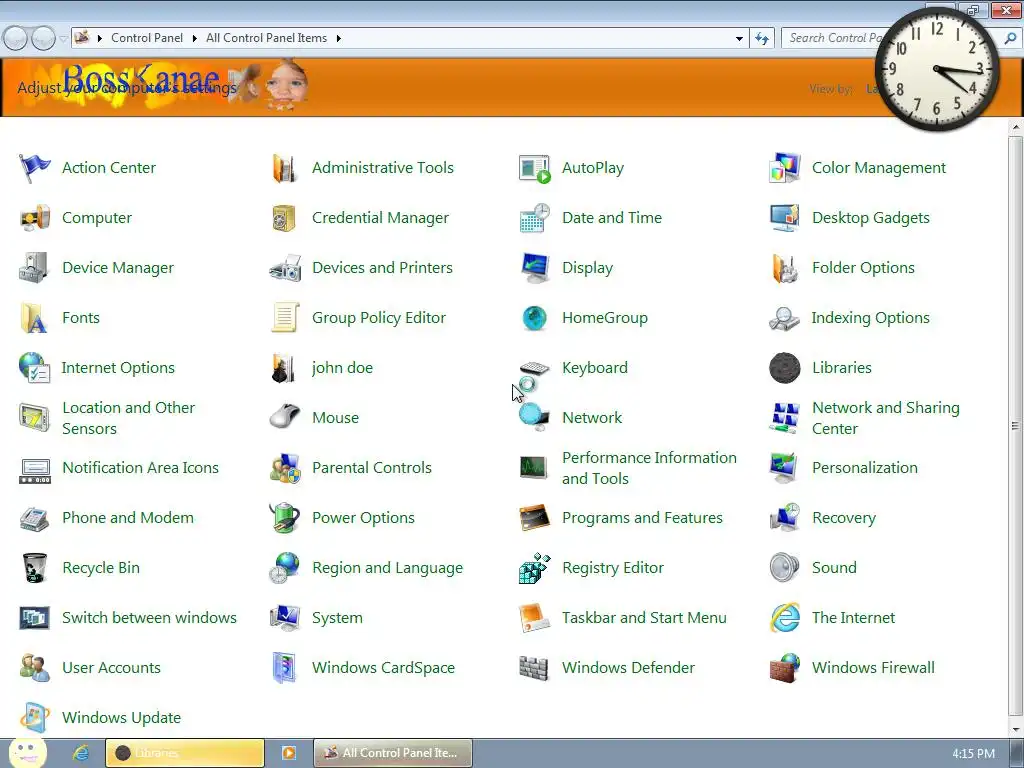The width and height of the screenshot is (1024, 768).
Task: Click the Windows CardSpace link
Action: [383, 668]
